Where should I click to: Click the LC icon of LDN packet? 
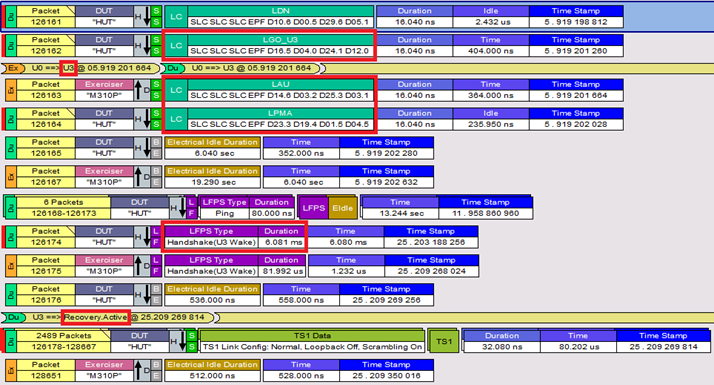(176, 17)
